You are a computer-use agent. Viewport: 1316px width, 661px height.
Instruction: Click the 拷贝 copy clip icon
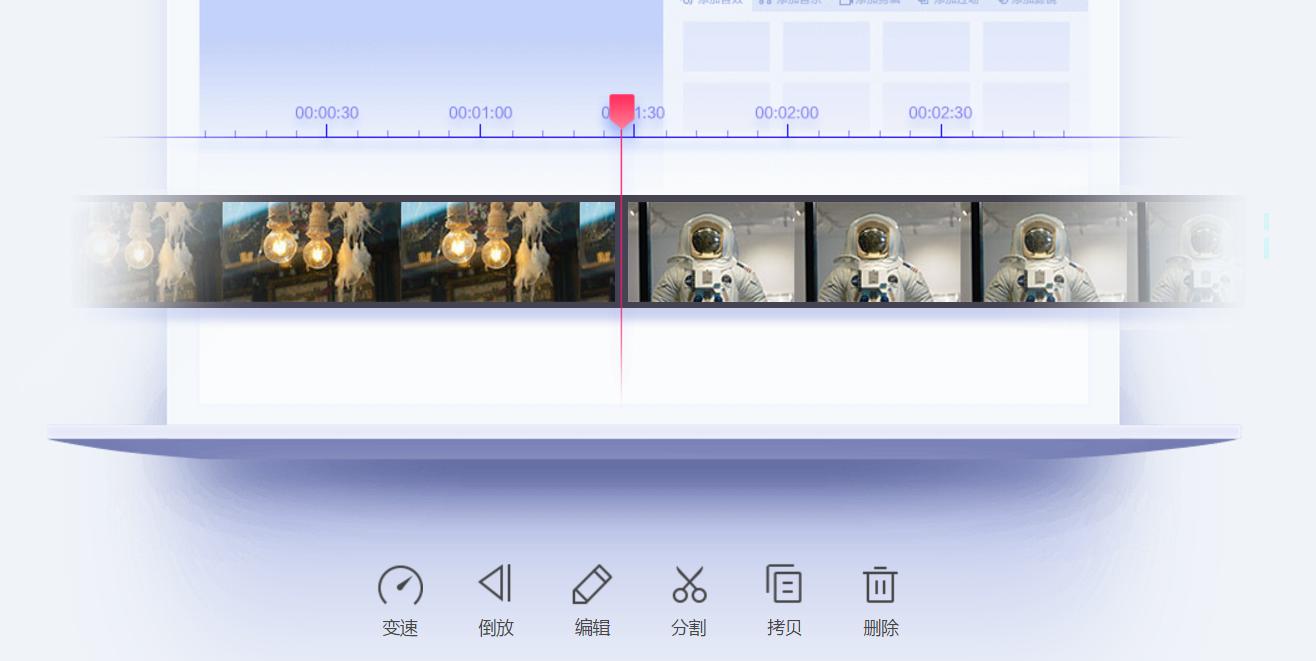click(x=784, y=583)
